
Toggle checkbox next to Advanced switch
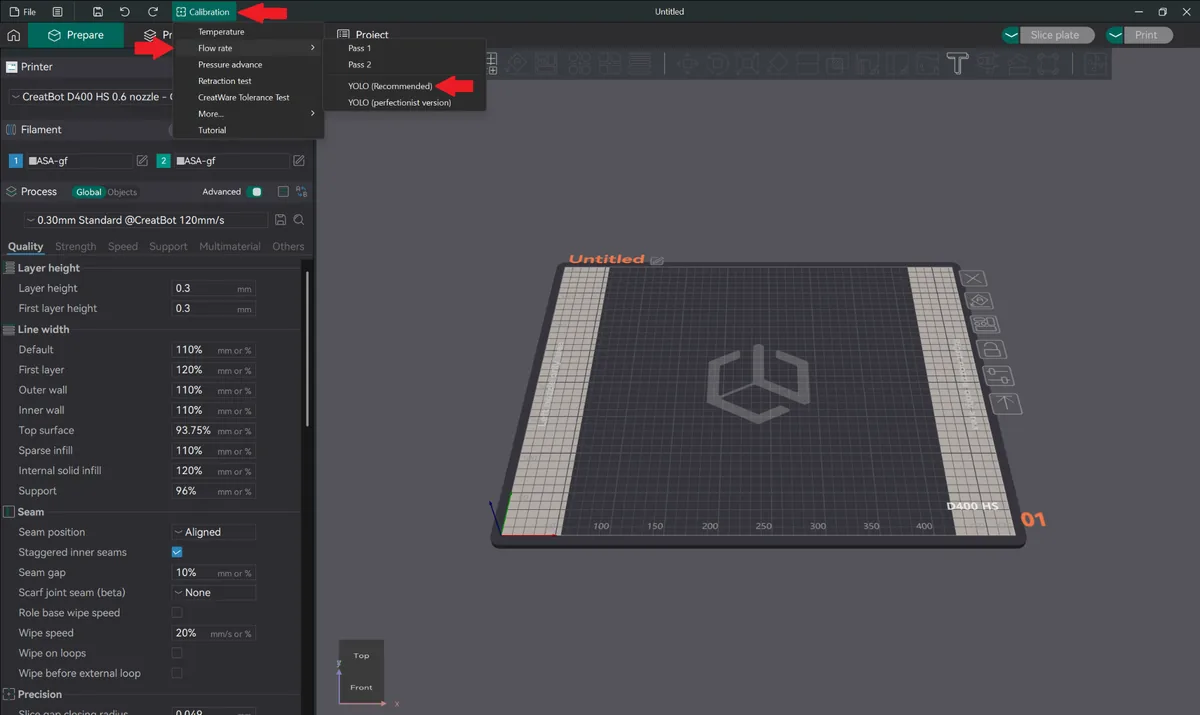tap(283, 192)
